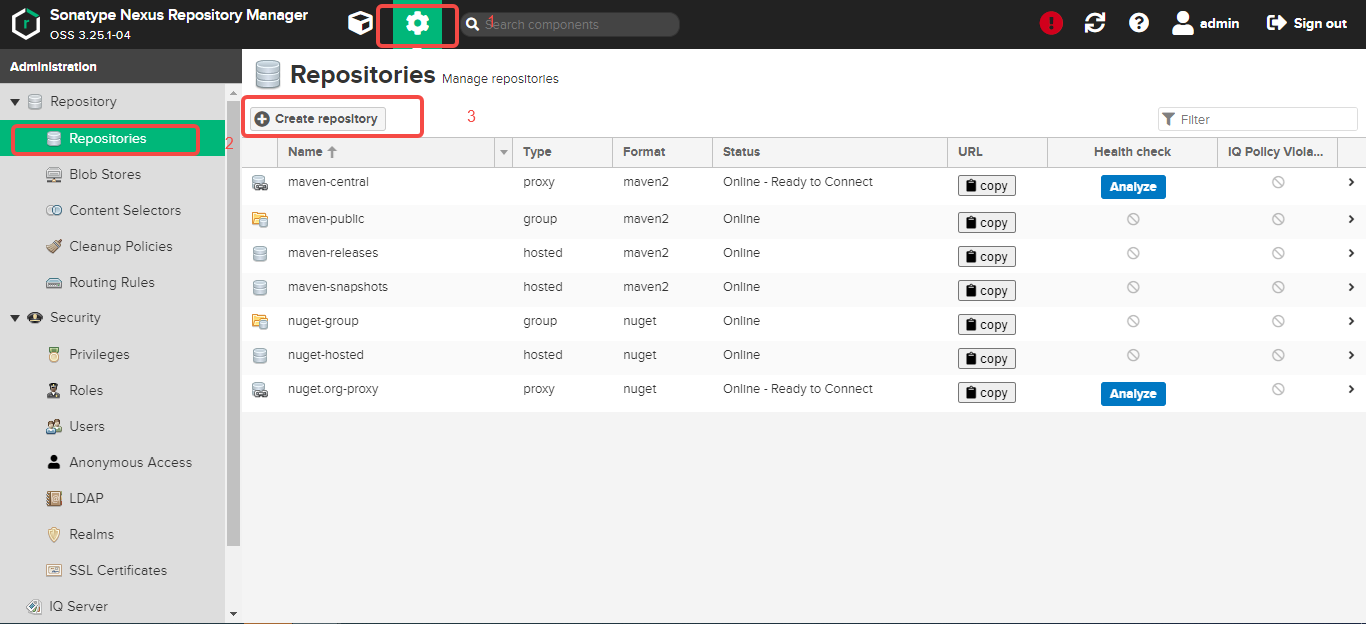Open Roles under Security
1366x624 pixels.
tap(86, 390)
